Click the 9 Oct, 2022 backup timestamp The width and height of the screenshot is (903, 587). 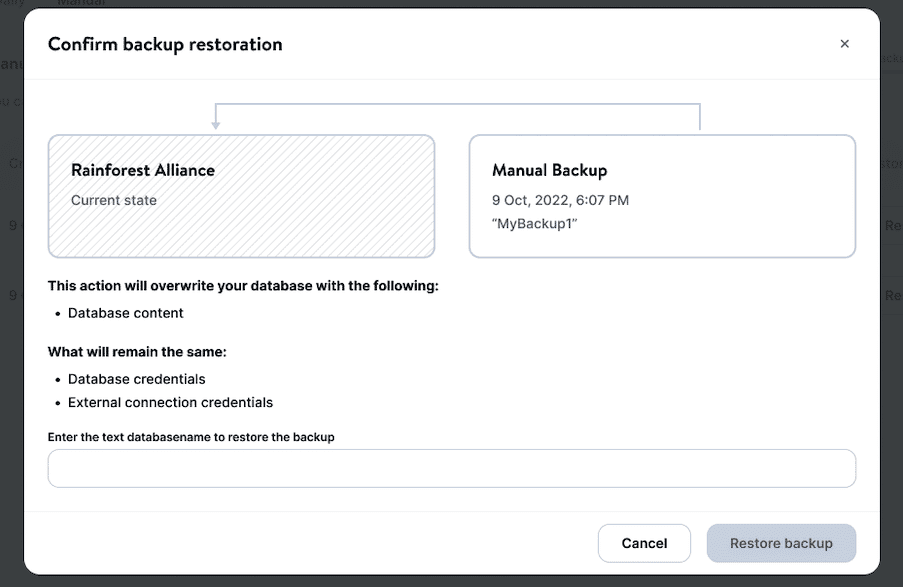pyautogui.click(x=560, y=200)
